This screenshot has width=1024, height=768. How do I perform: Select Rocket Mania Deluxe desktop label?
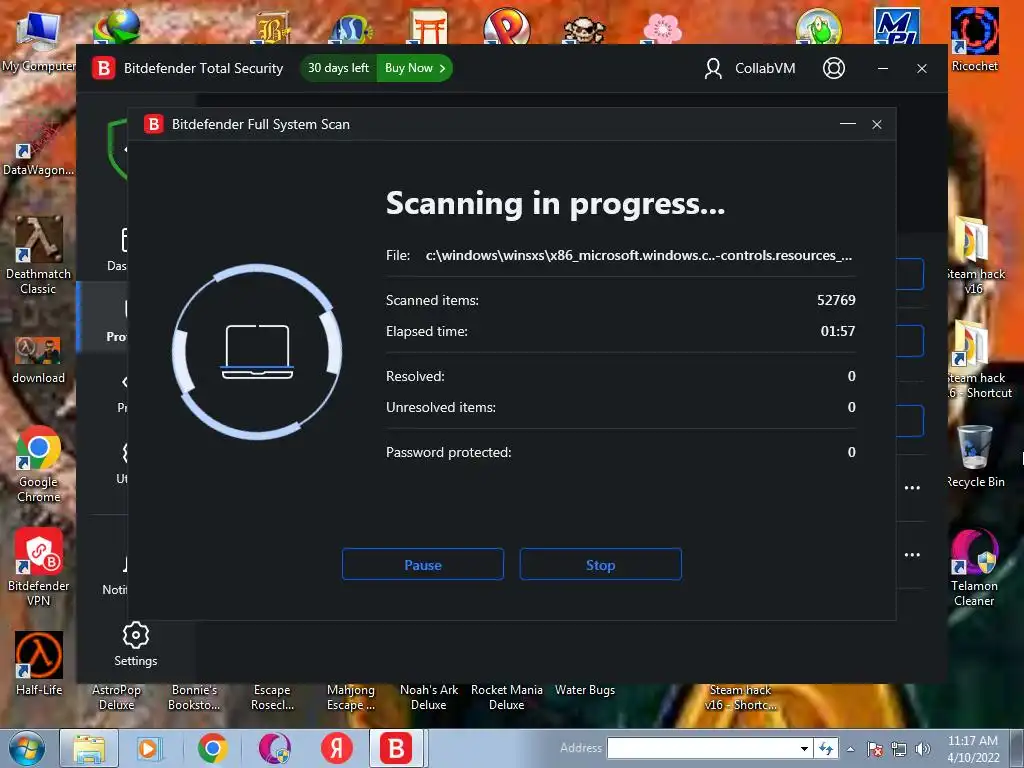[x=507, y=697]
